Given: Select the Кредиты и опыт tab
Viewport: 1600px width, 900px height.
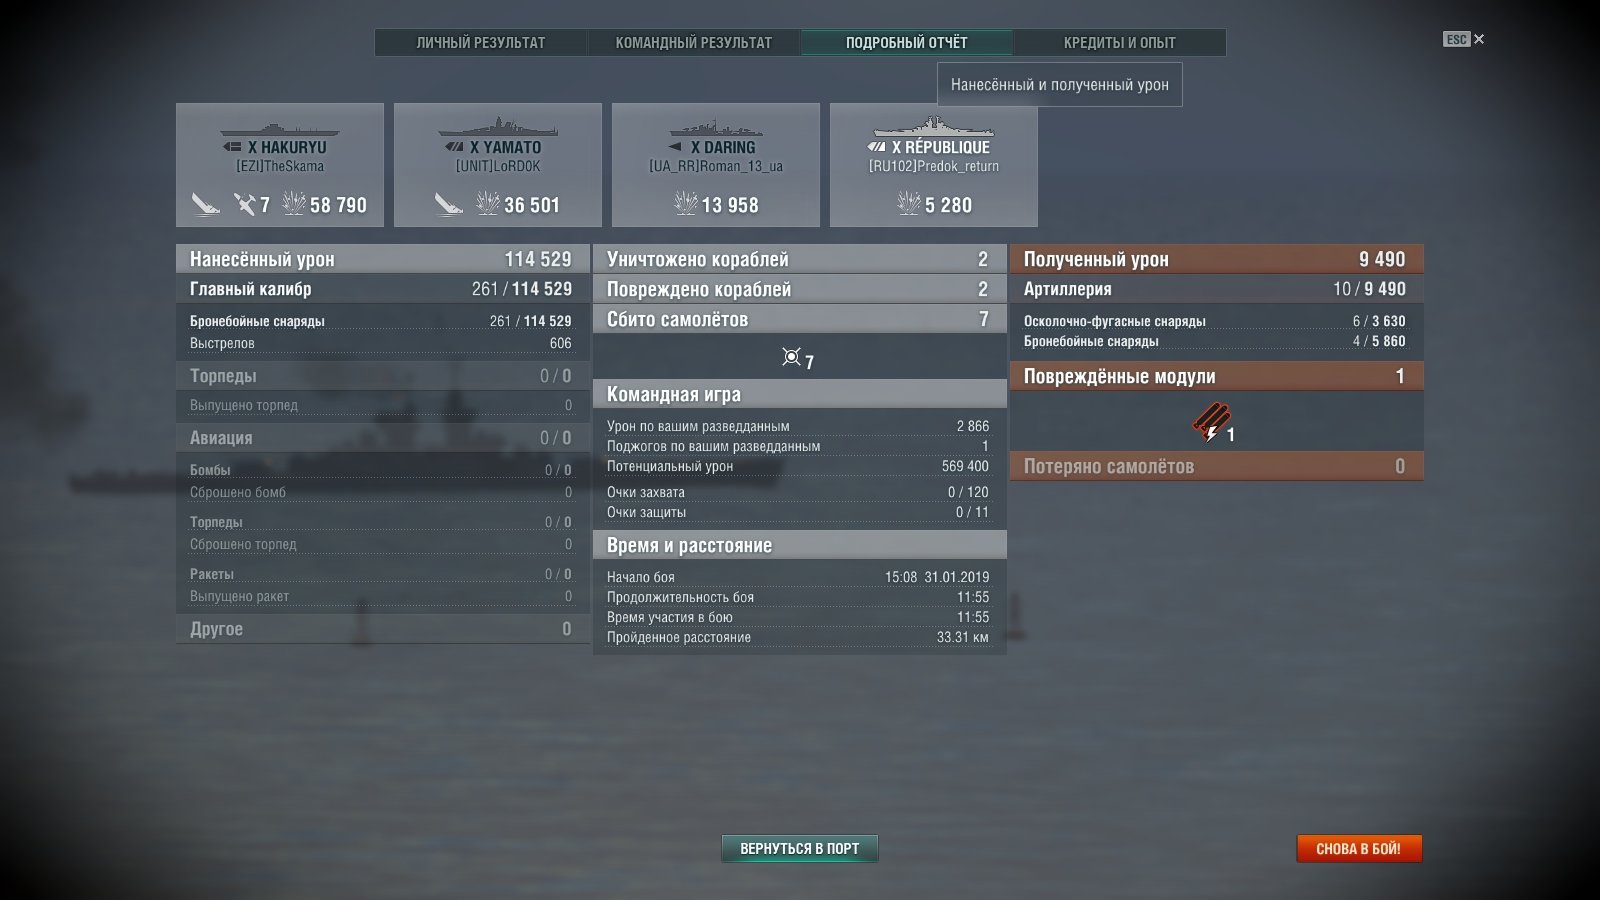Looking at the screenshot, I should coord(1120,42).
